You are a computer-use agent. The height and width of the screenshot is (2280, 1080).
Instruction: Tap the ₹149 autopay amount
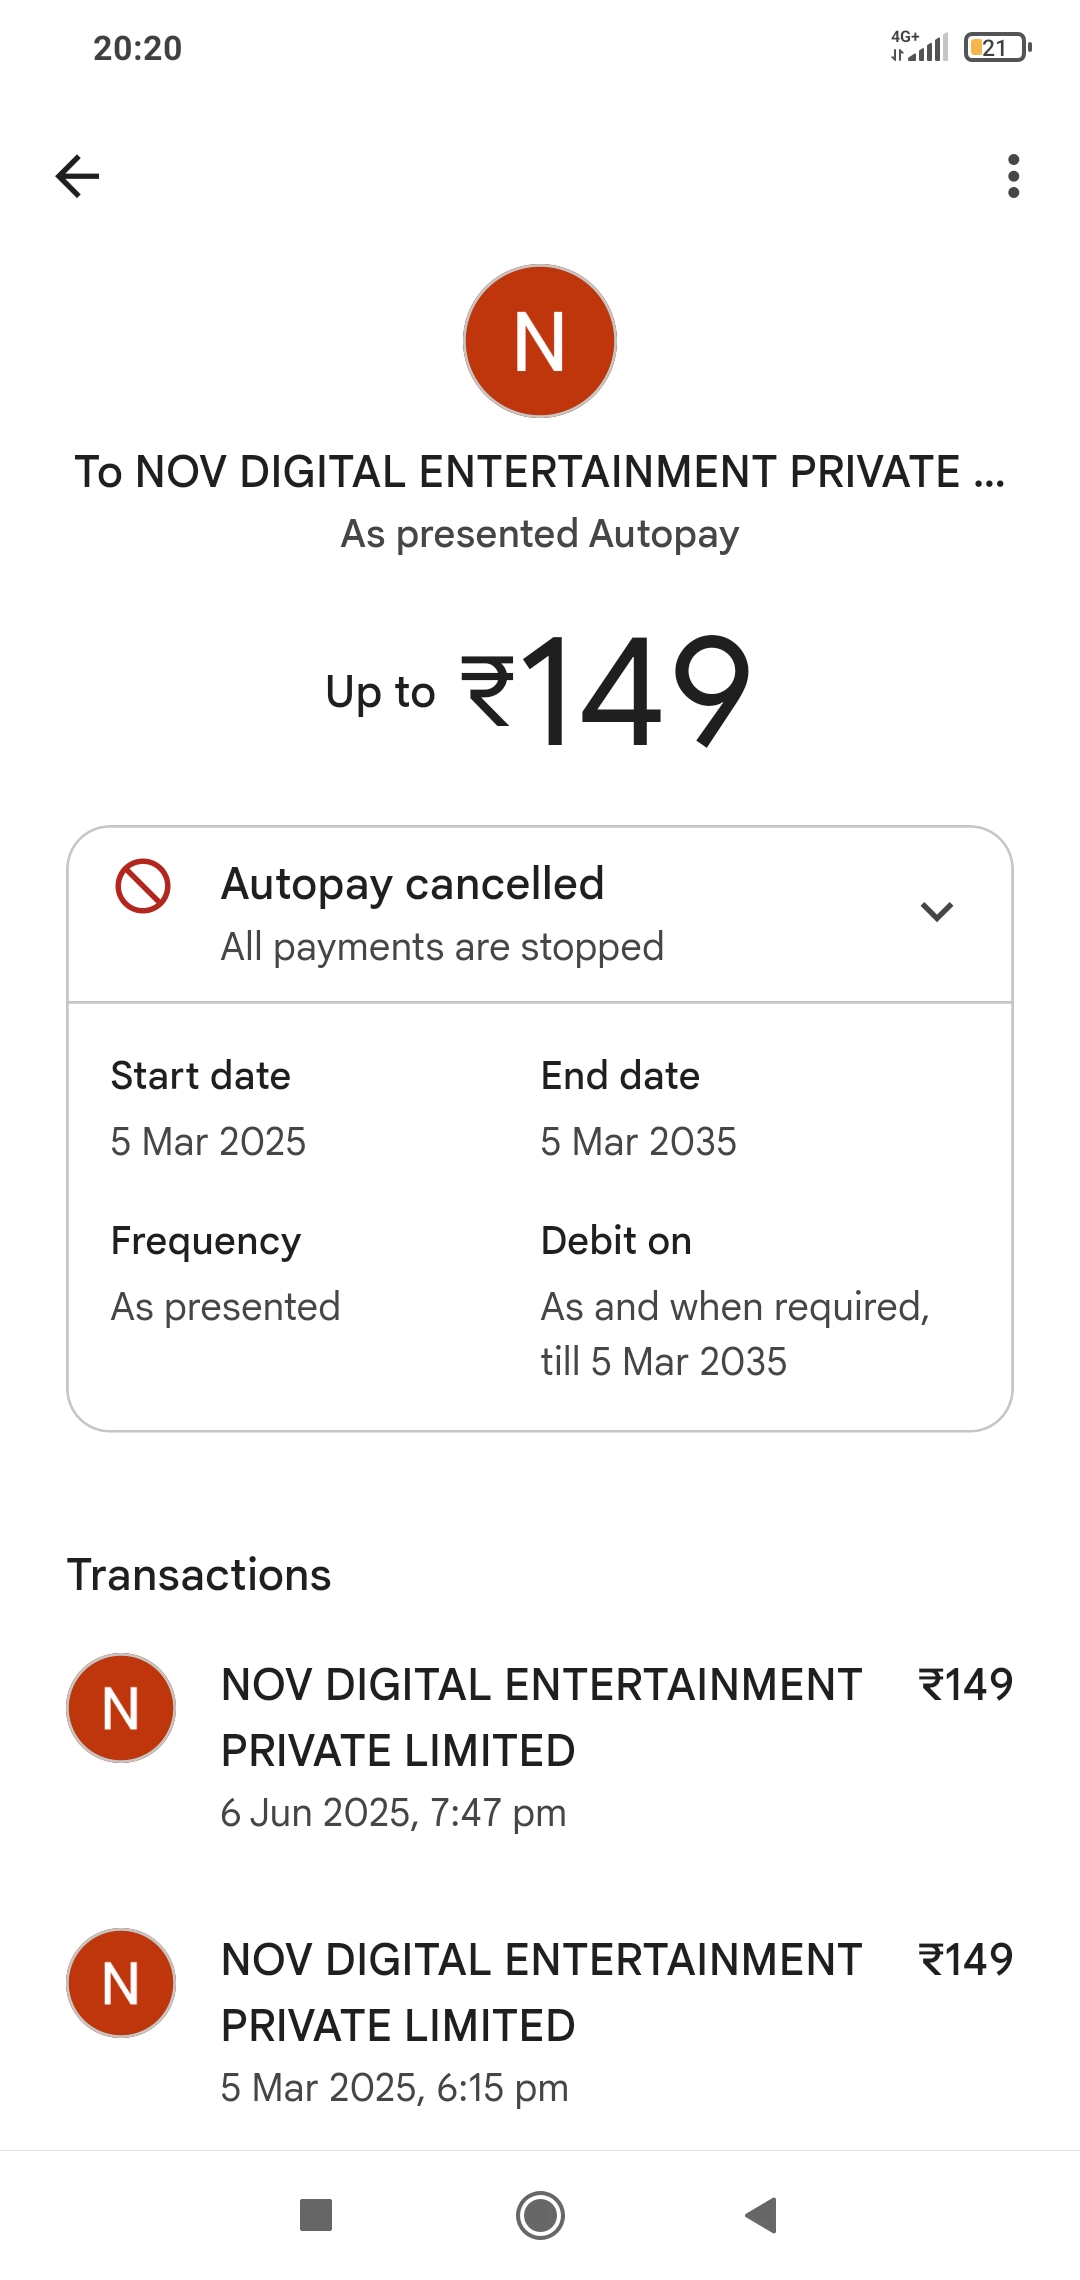(604, 691)
